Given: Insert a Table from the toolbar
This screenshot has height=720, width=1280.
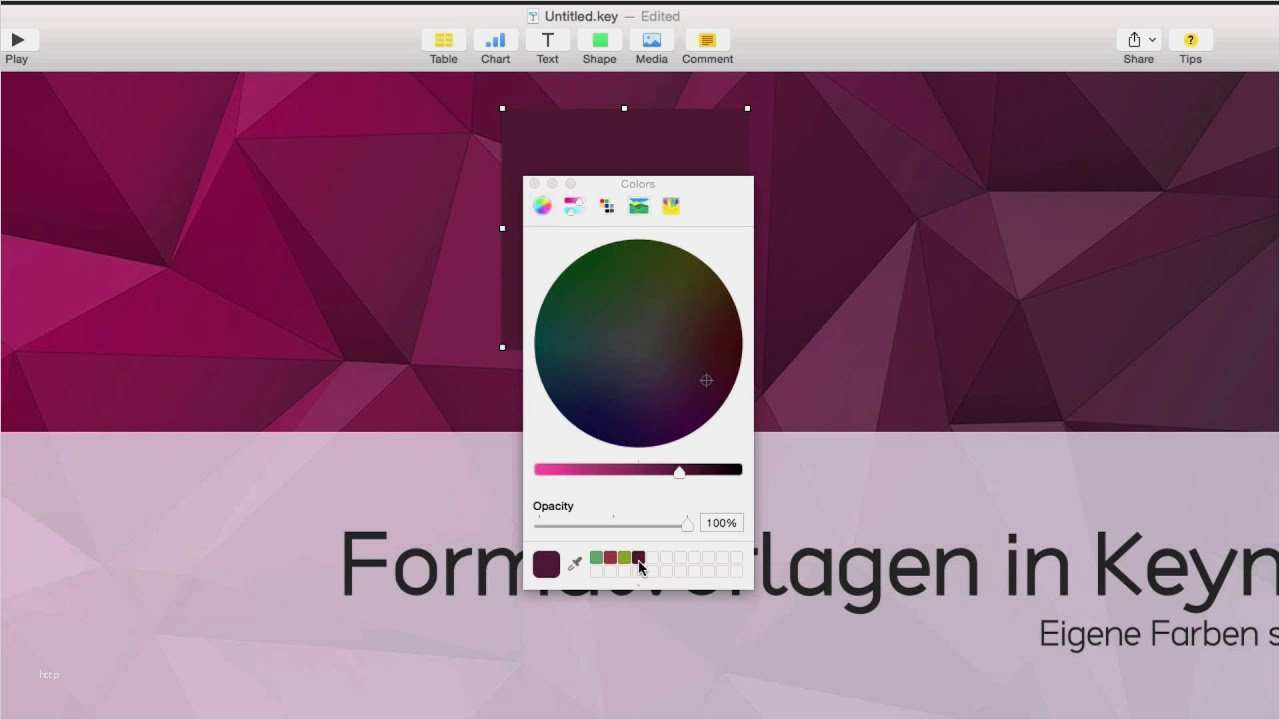Looking at the screenshot, I should click(443, 40).
